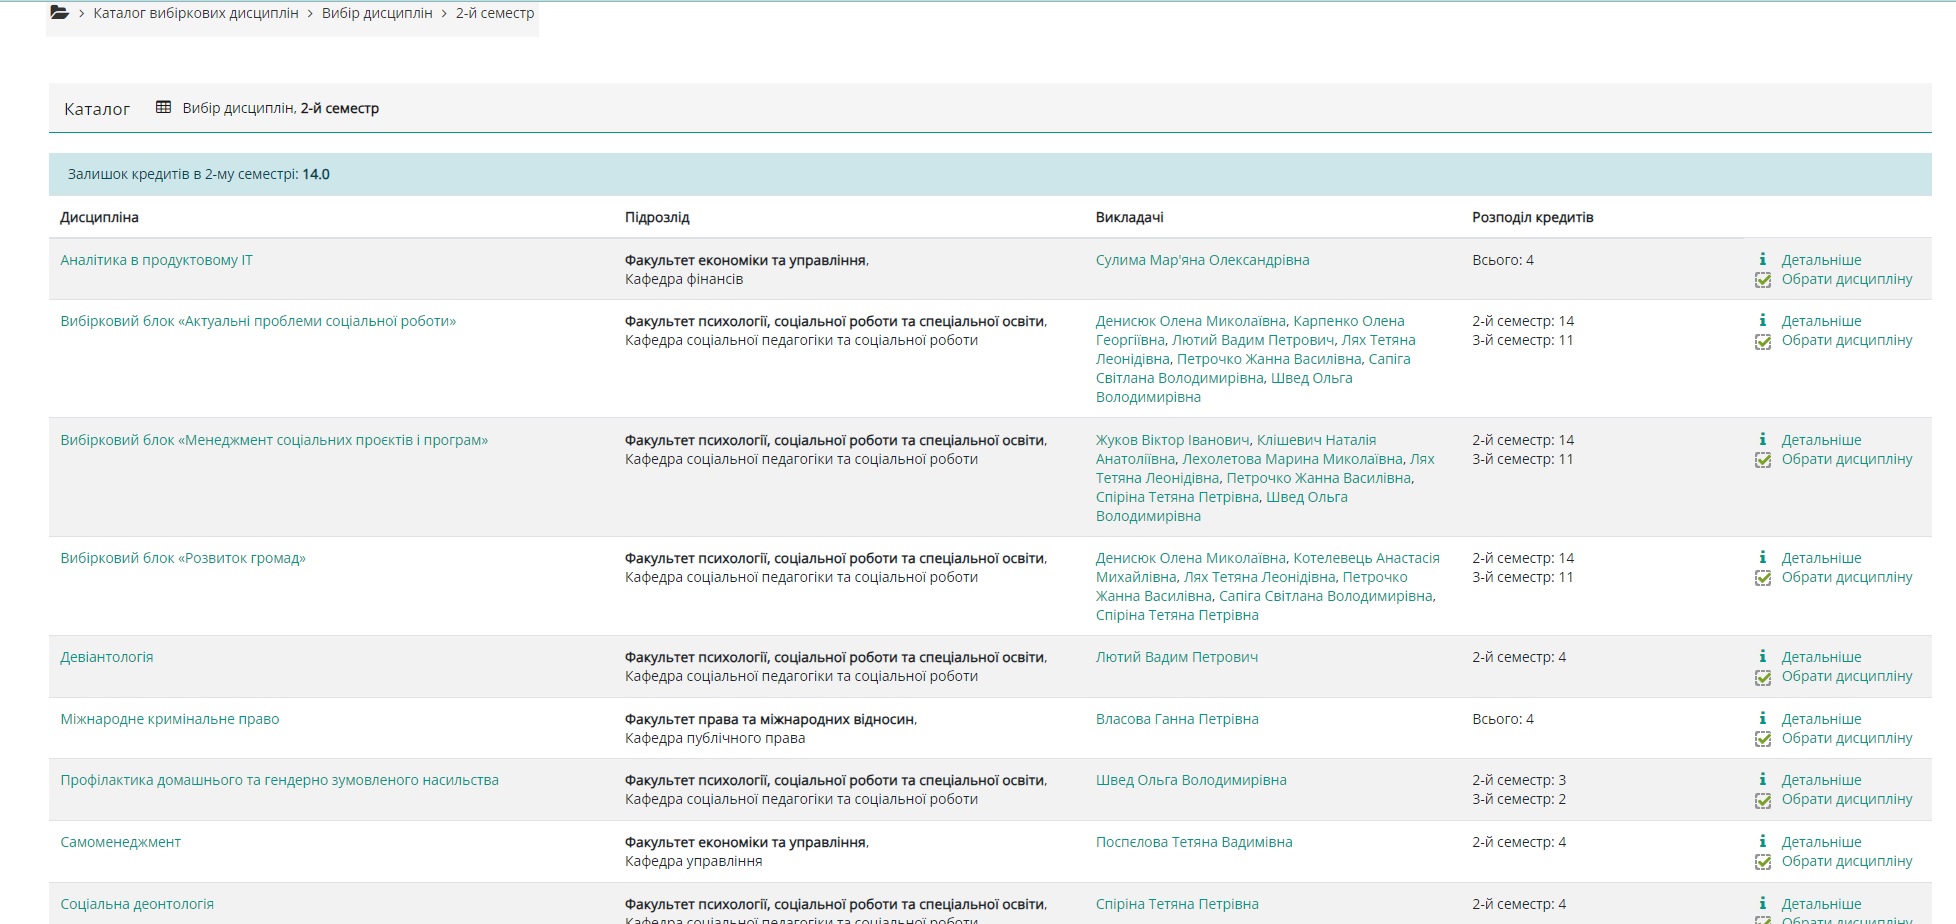Check the select icon for Девіантологія
Screen dimensions: 1956x924
1763,677
